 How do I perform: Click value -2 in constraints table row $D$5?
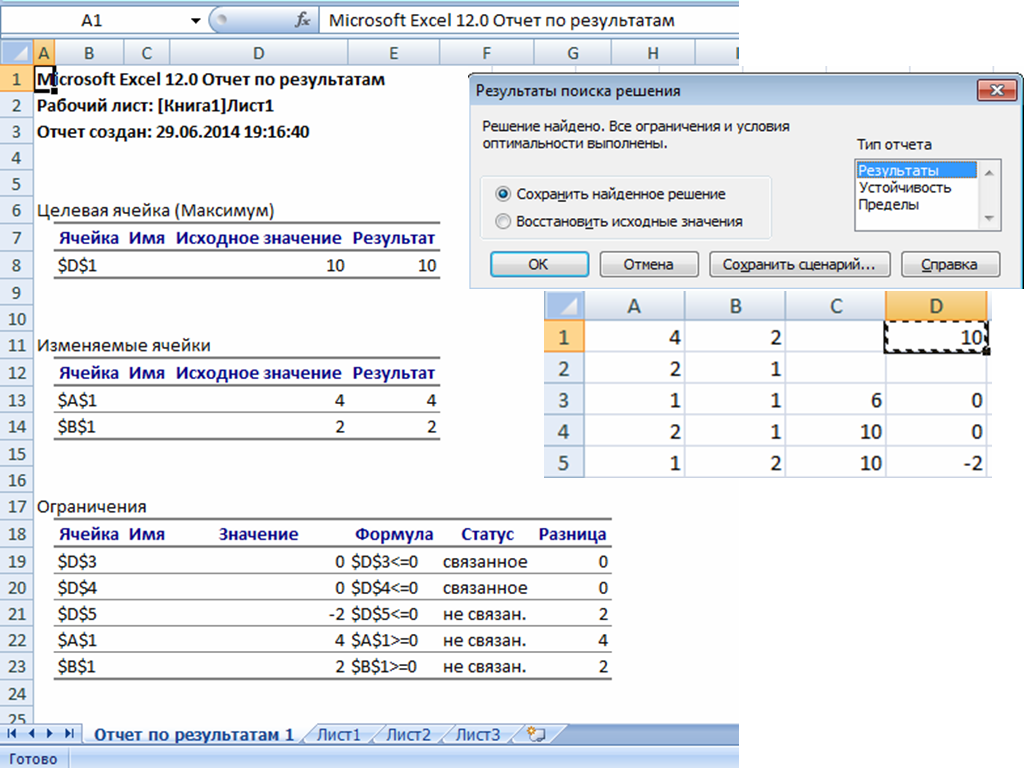[336, 614]
